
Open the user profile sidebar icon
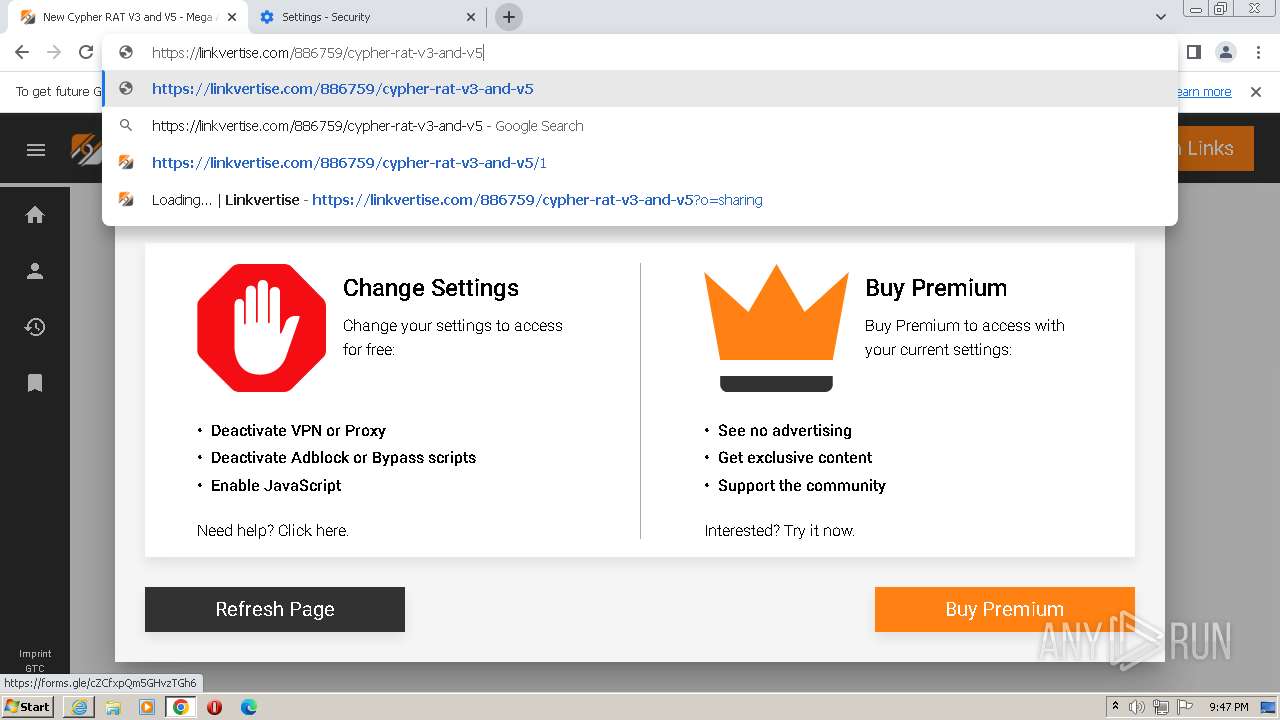(x=35, y=271)
